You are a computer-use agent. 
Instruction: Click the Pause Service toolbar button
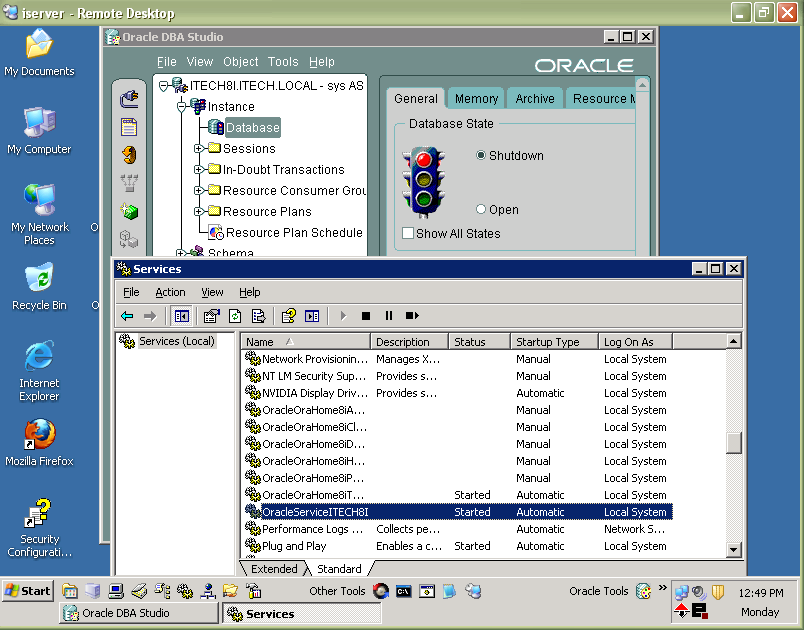pyautogui.click(x=389, y=316)
